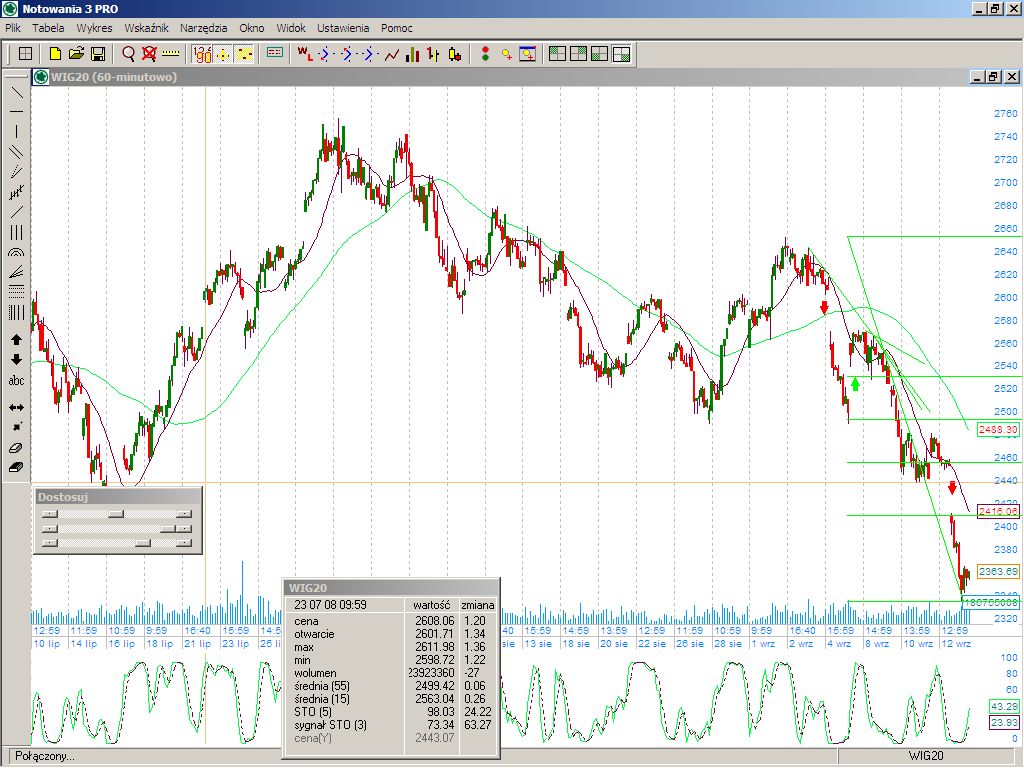Click the Save floppy disk icon
Image resolution: width=1024 pixels, height=768 pixels.
pos(98,54)
